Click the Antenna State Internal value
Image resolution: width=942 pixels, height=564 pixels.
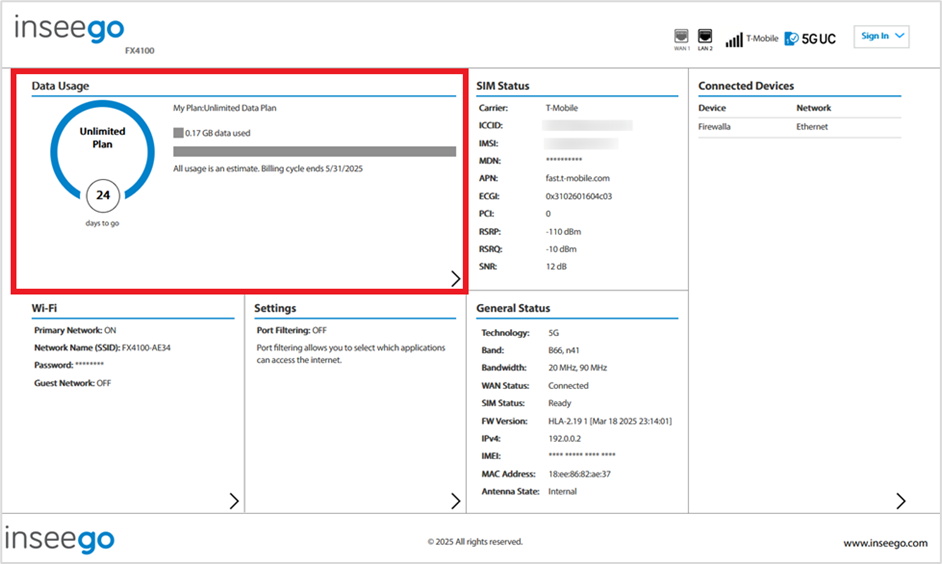[x=562, y=491]
